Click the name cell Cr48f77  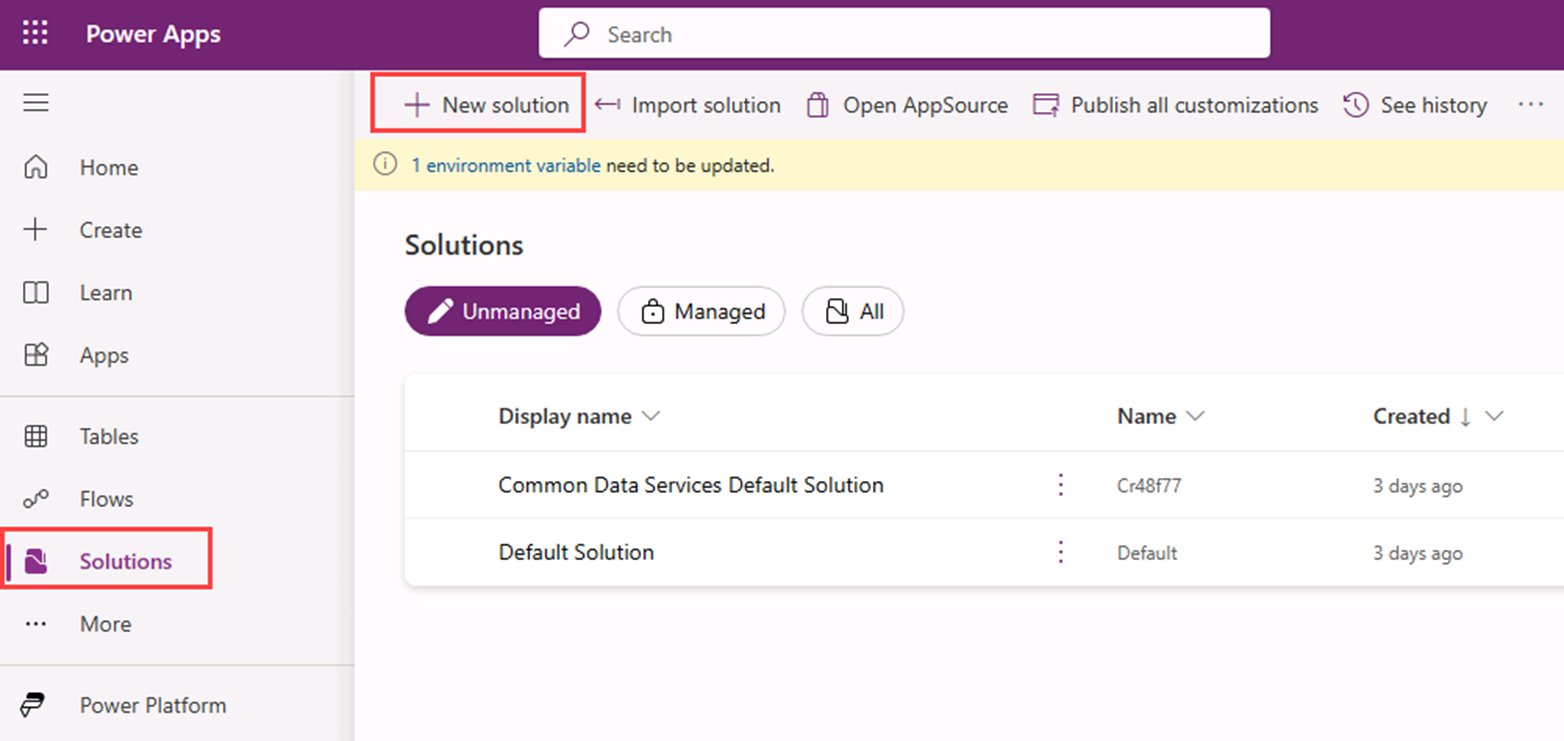pos(1150,486)
